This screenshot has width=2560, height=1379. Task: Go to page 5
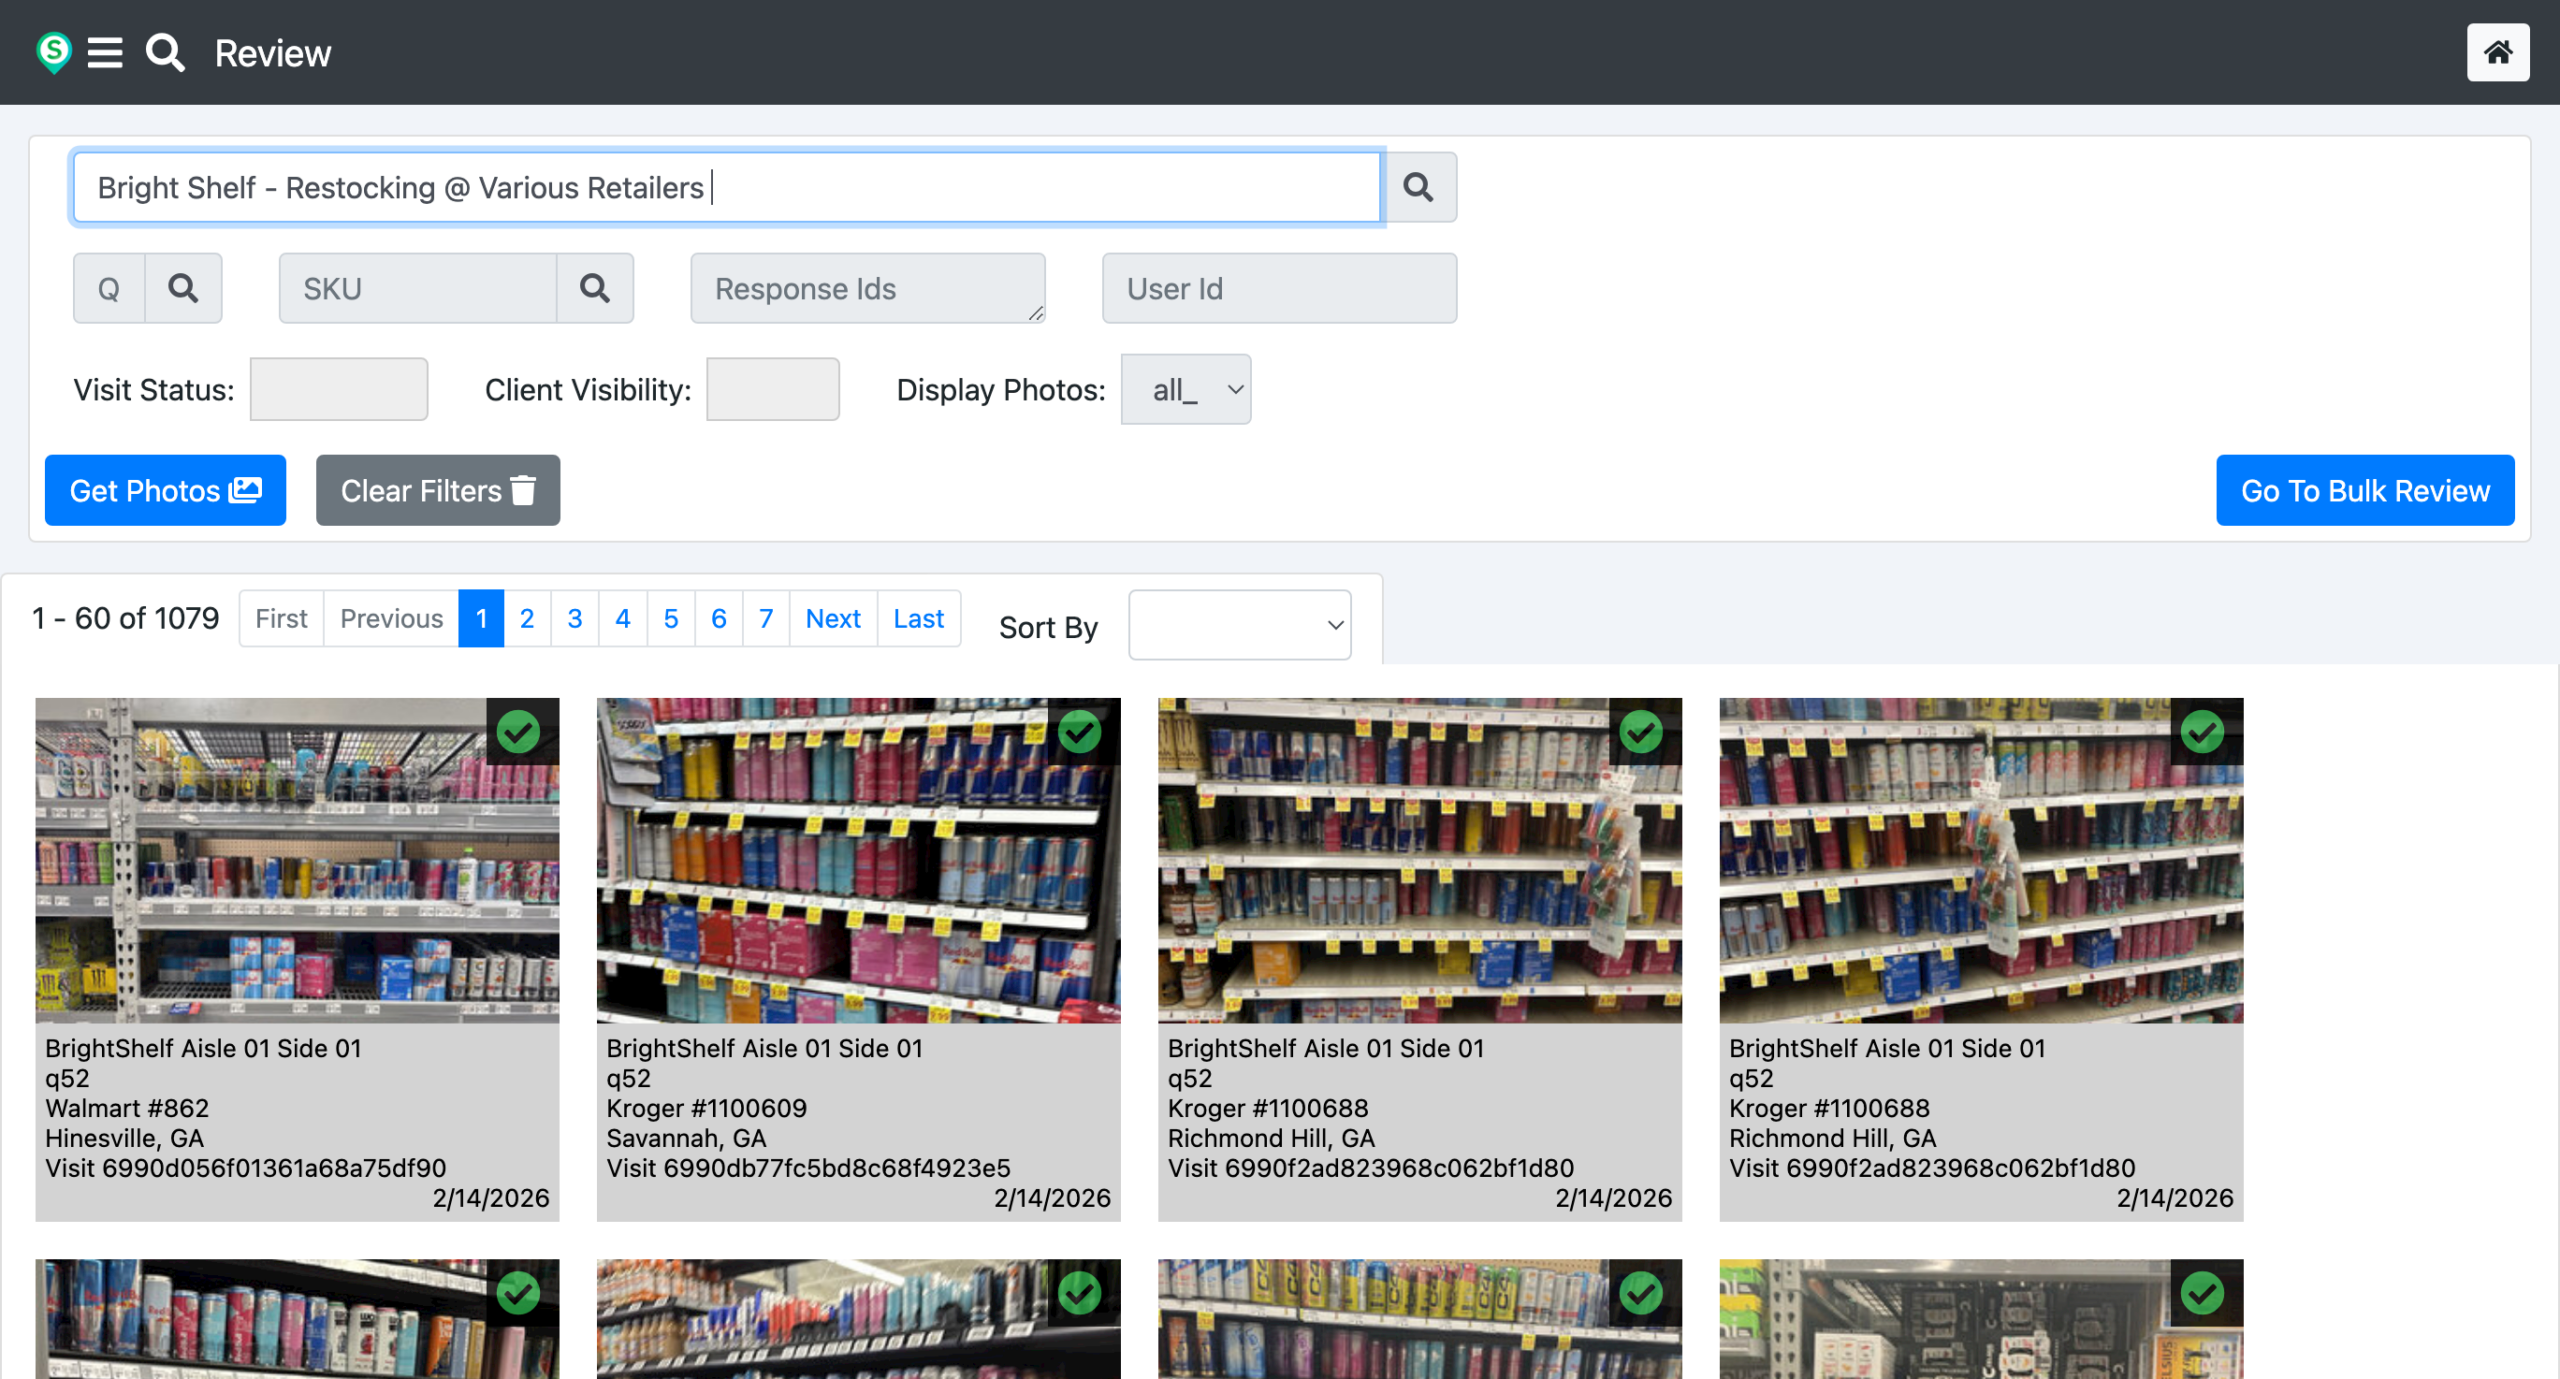tap(671, 618)
